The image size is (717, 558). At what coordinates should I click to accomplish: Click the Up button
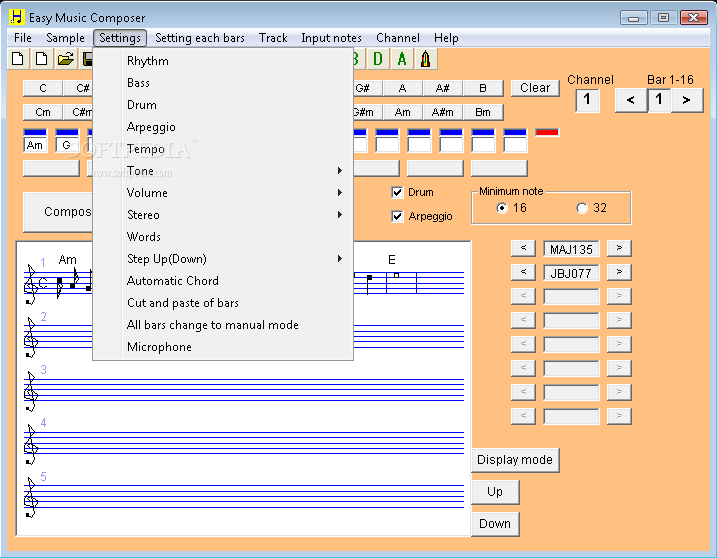(495, 492)
